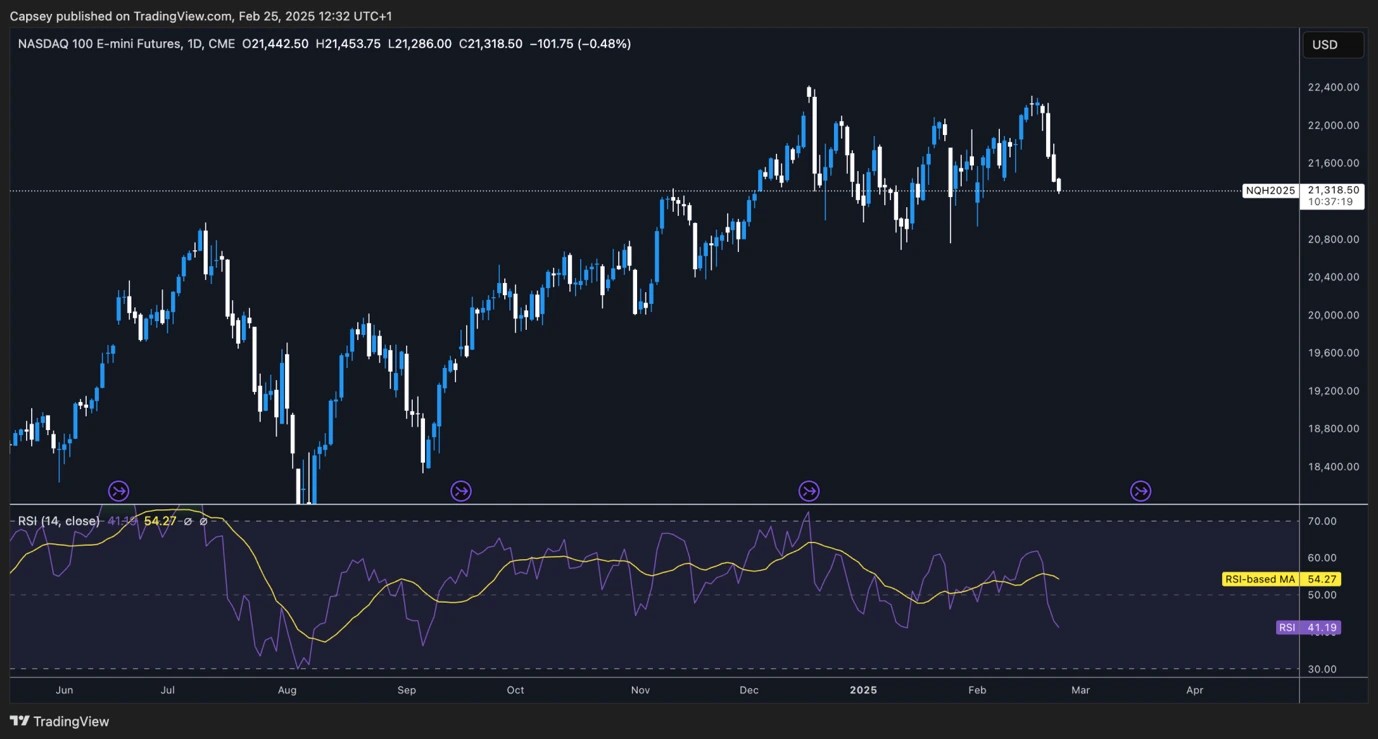Click the September circular arrow marker
The height and width of the screenshot is (739, 1378).
coord(461,491)
